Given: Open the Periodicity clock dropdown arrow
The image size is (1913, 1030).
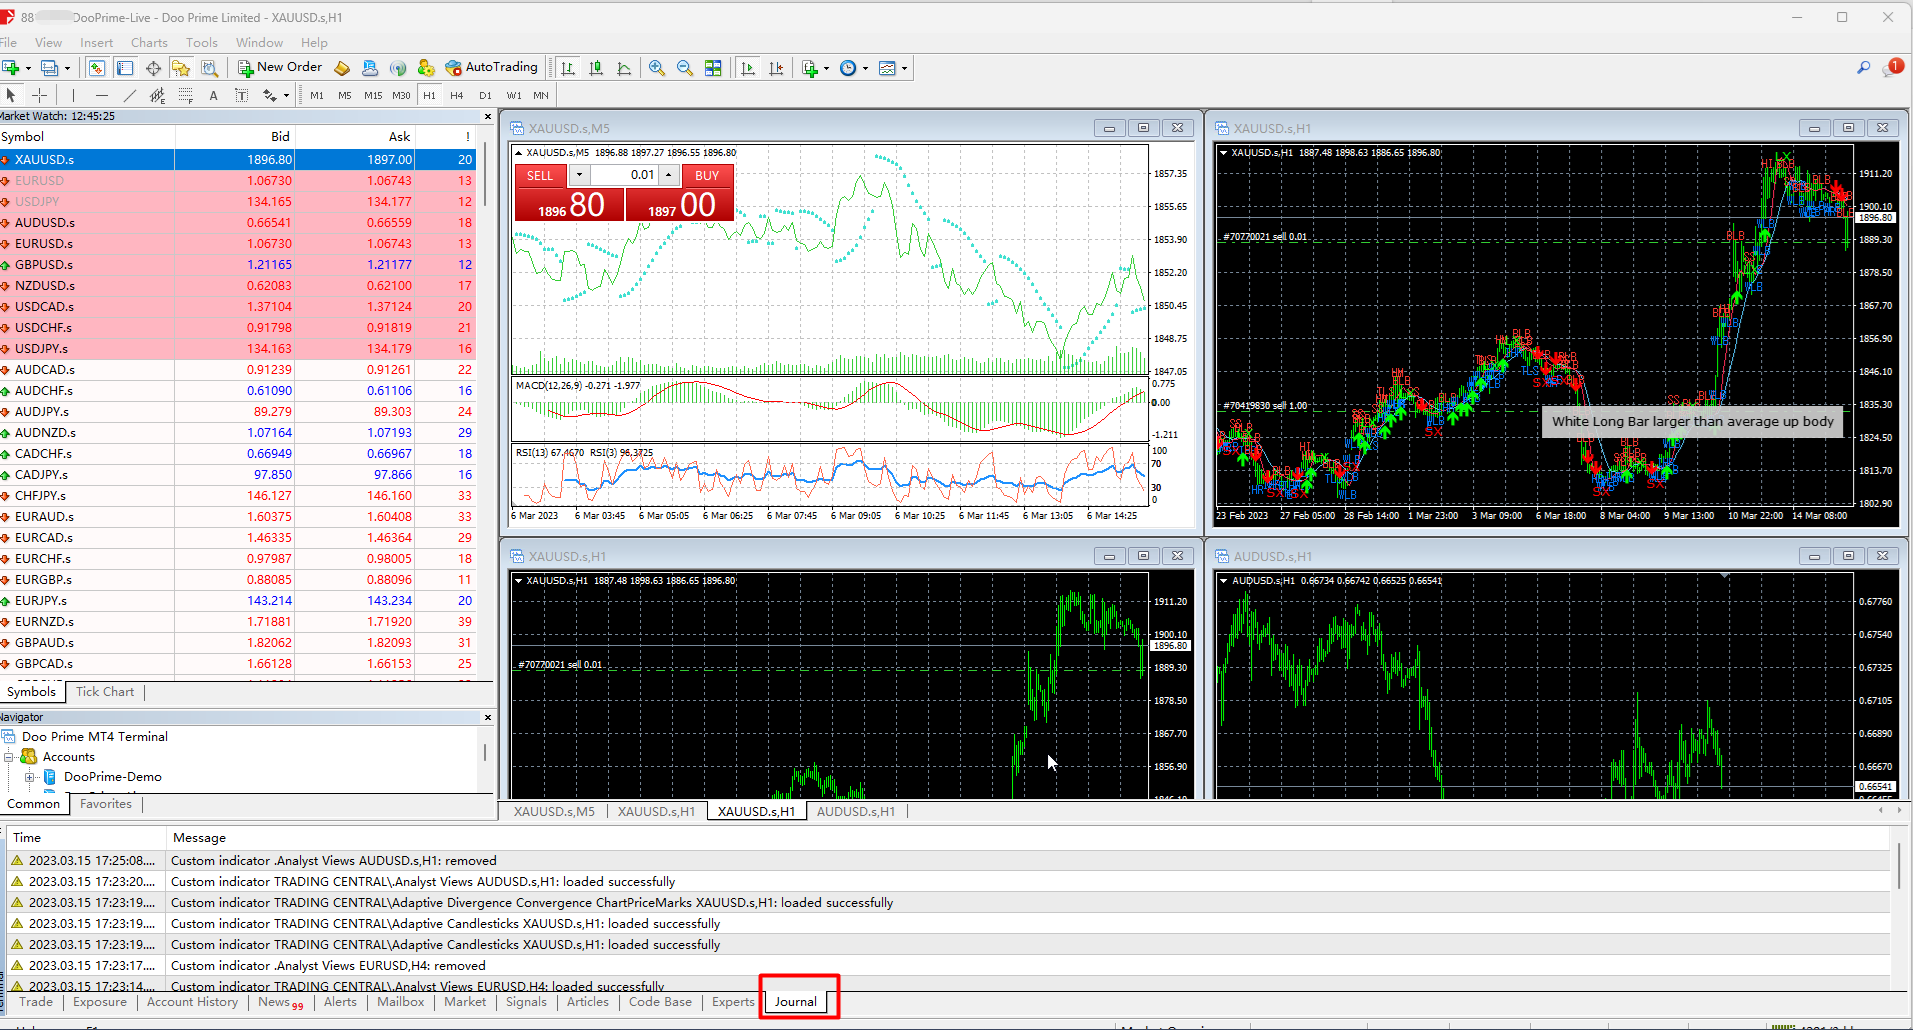Looking at the screenshot, I should click(x=865, y=69).
